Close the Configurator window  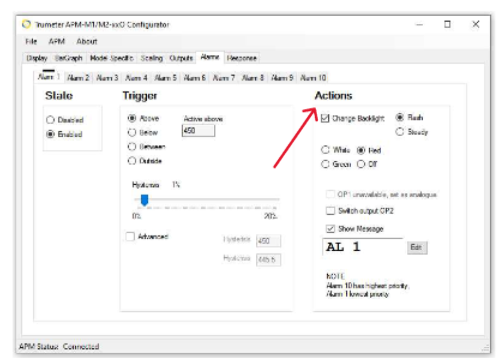(476, 24)
